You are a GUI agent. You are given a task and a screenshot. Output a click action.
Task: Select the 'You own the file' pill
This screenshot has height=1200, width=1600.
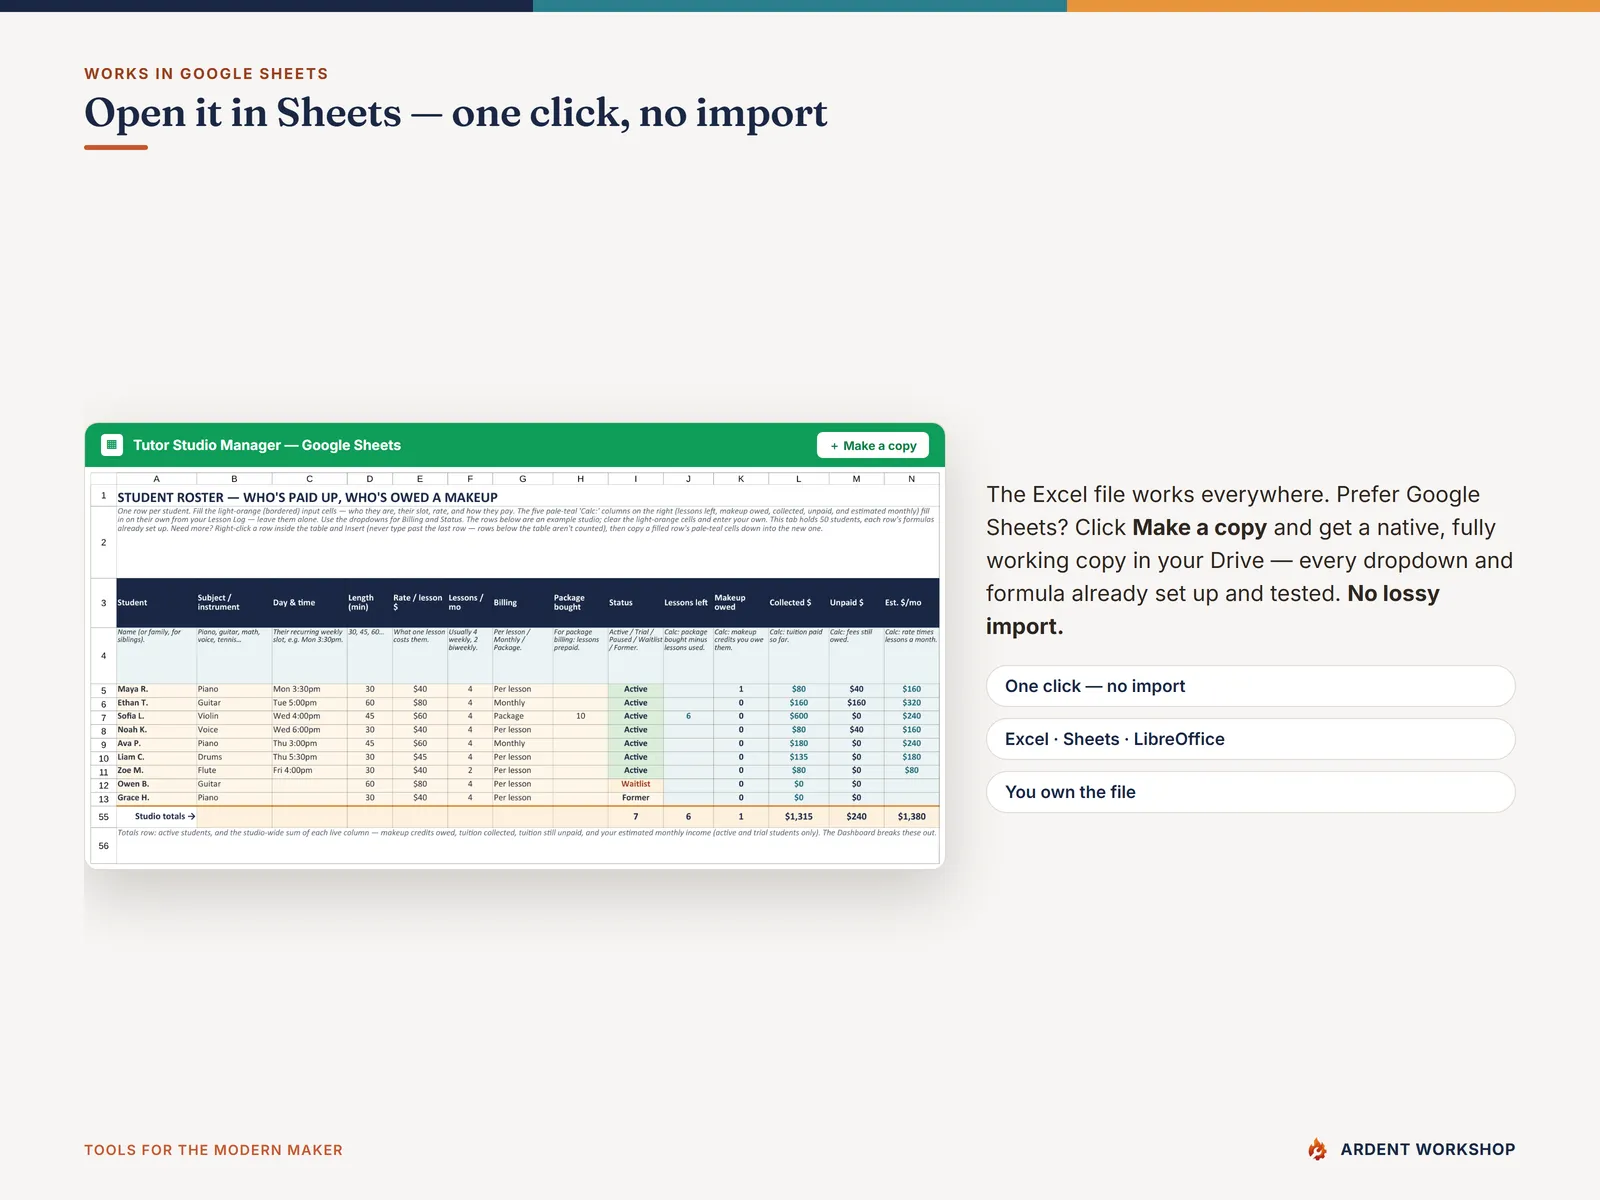pos(1250,792)
